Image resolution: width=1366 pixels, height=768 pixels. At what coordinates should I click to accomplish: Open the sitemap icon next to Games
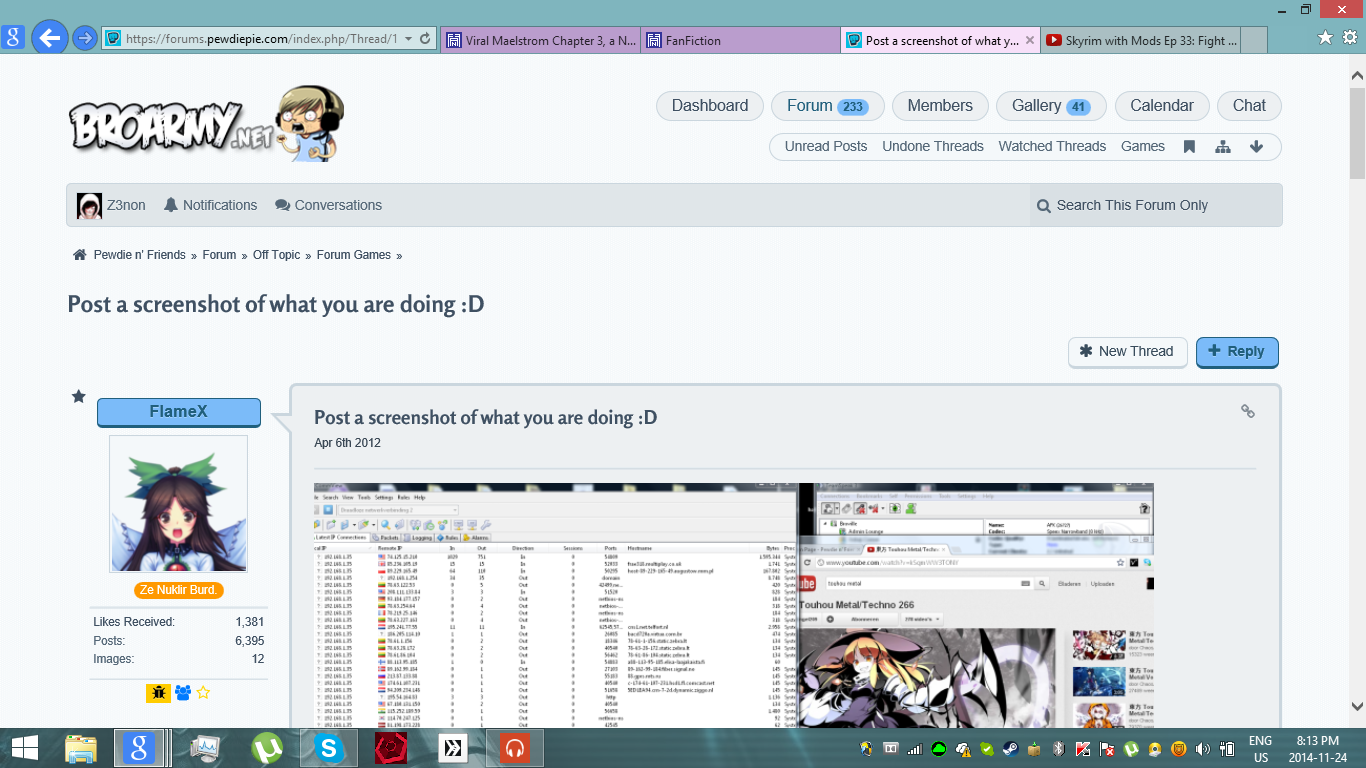[x=1222, y=146]
